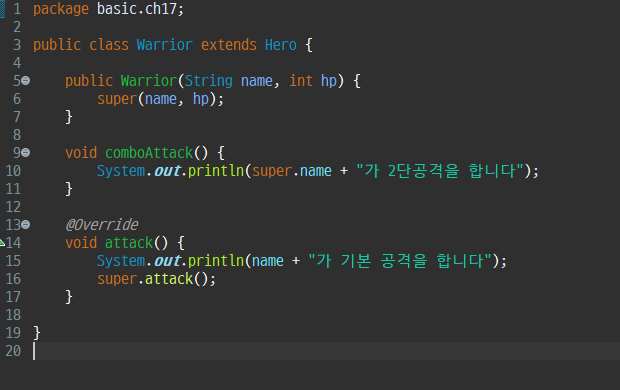Click the extends keyword on line 3

(x=229, y=45)
